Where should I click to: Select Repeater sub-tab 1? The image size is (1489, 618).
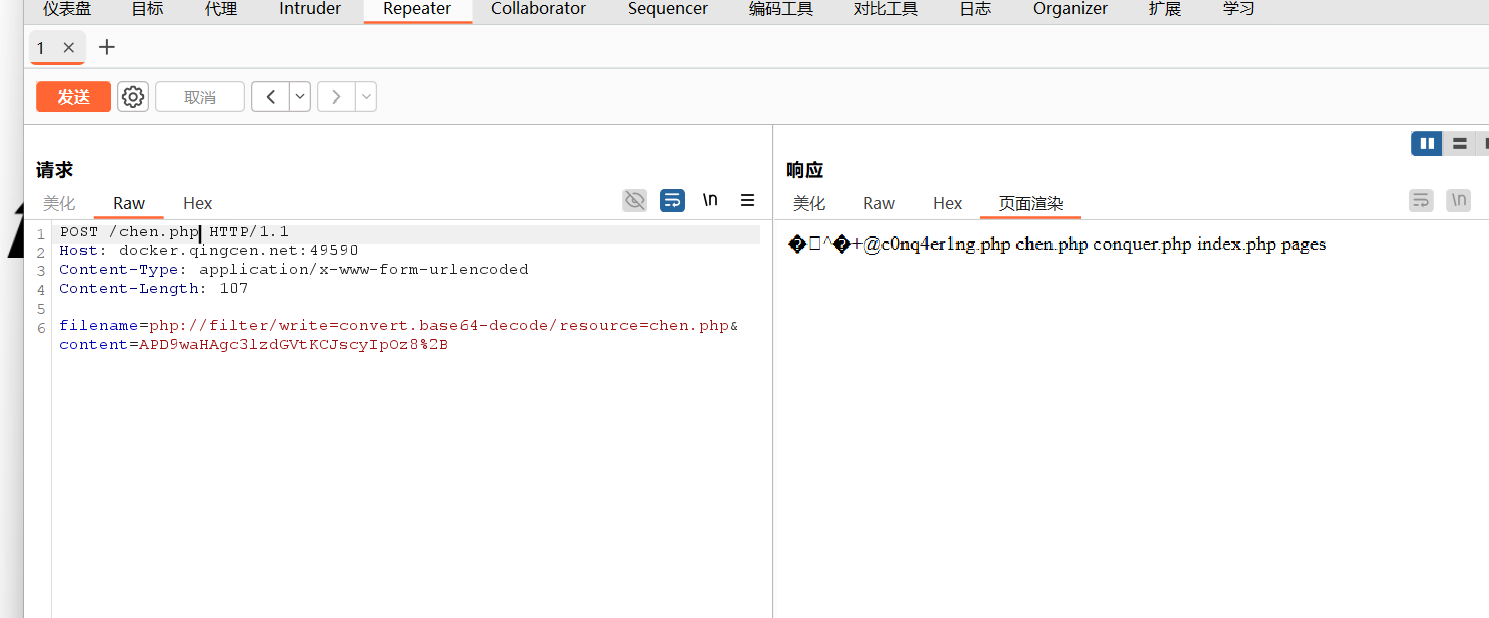41,48
